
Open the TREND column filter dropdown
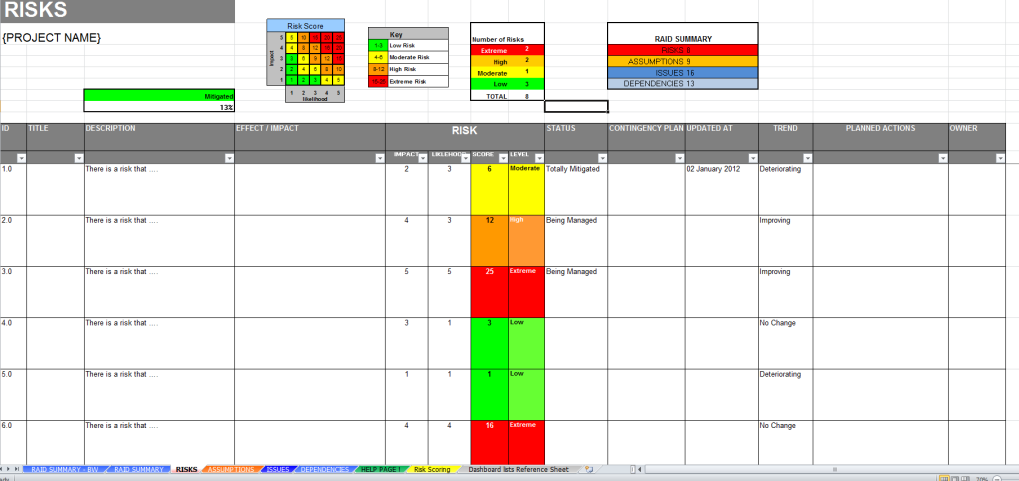point(807,158)
